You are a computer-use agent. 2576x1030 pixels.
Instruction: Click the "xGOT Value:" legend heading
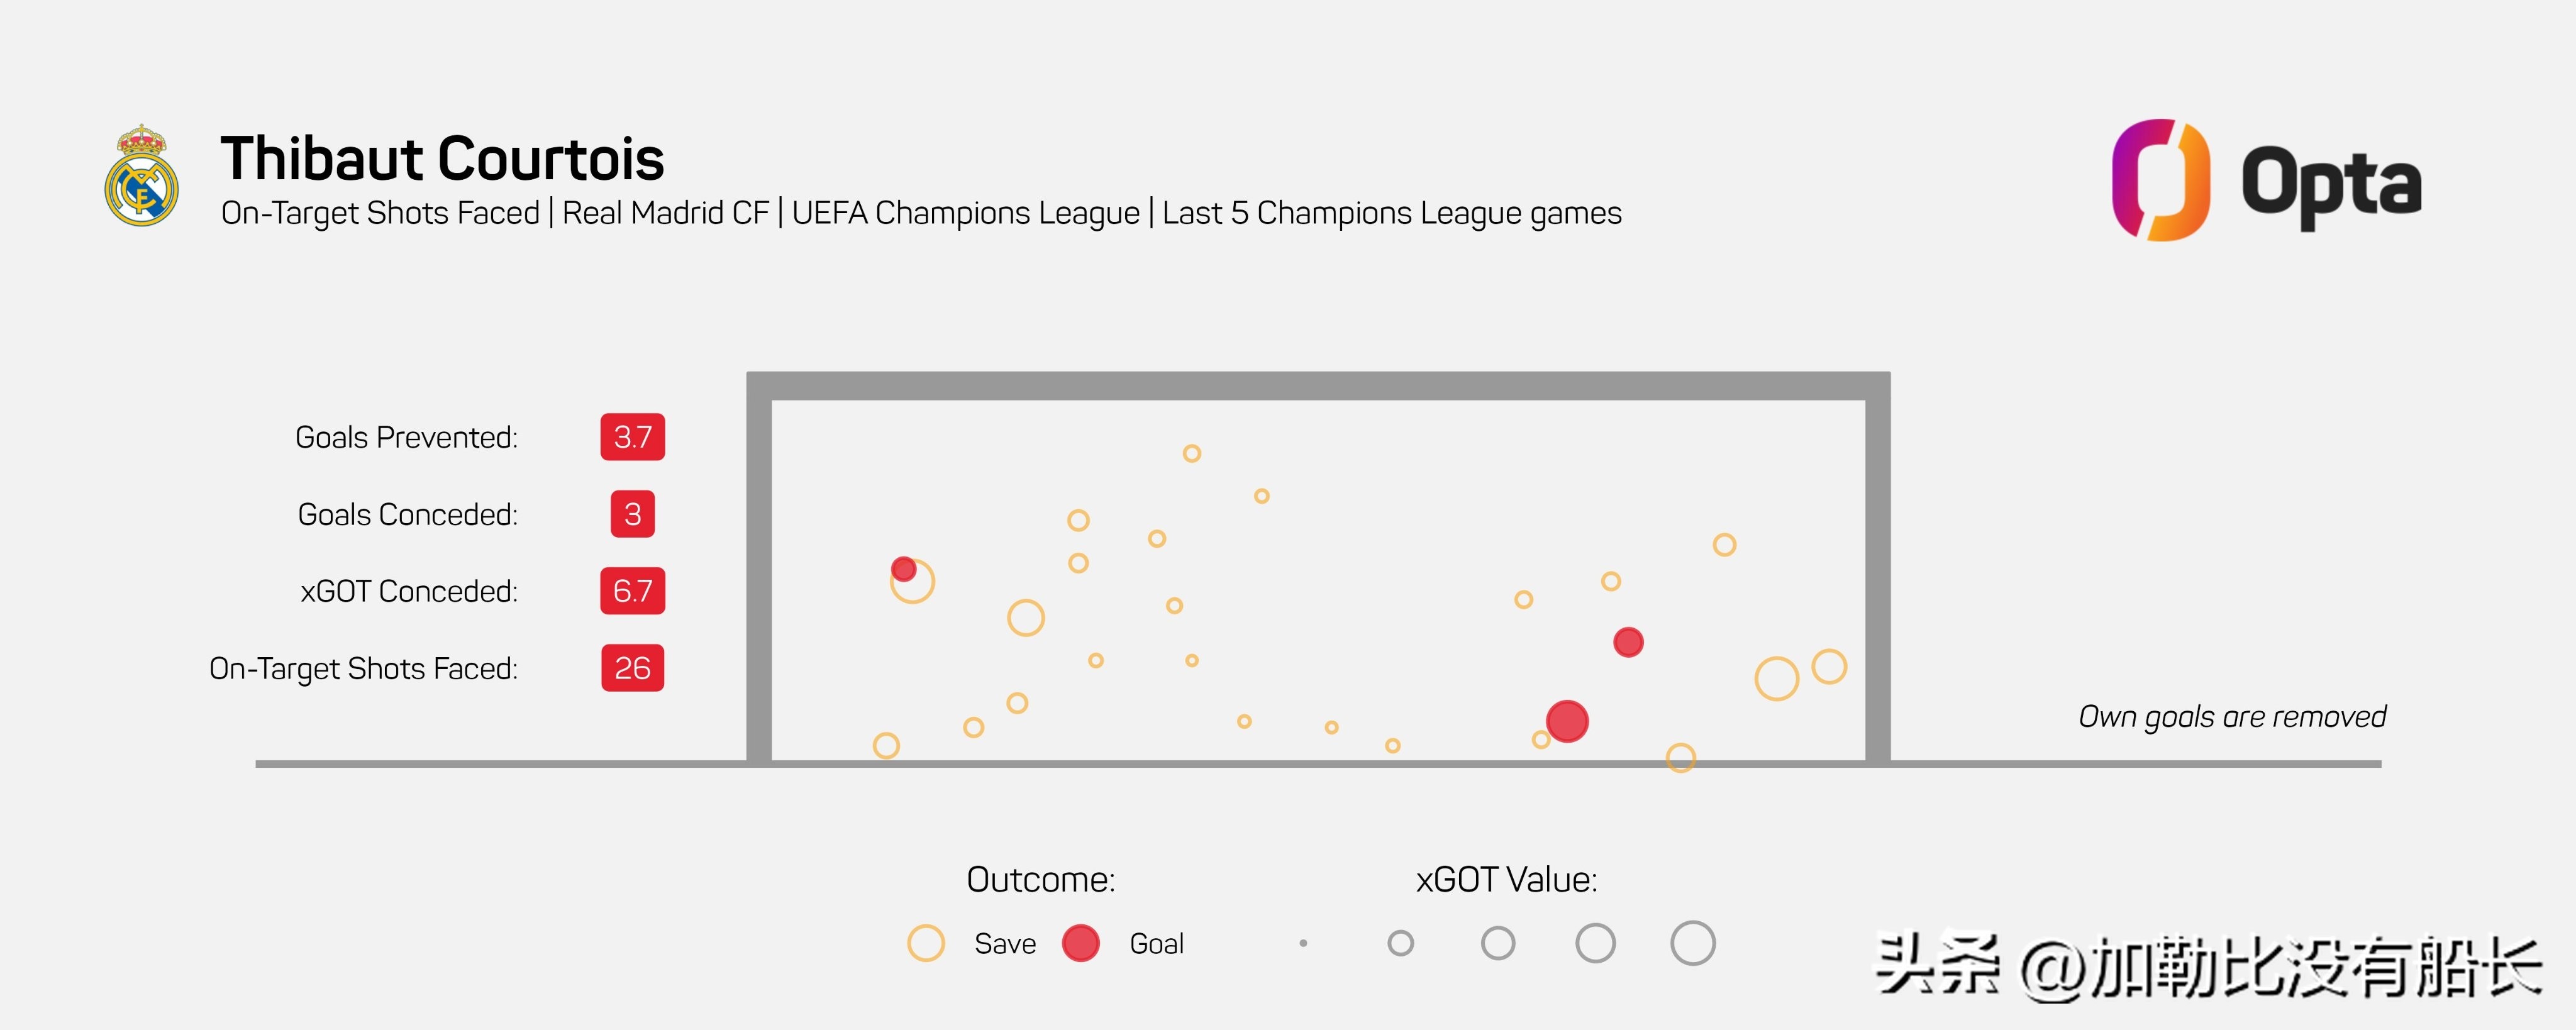coord(1506,879)
